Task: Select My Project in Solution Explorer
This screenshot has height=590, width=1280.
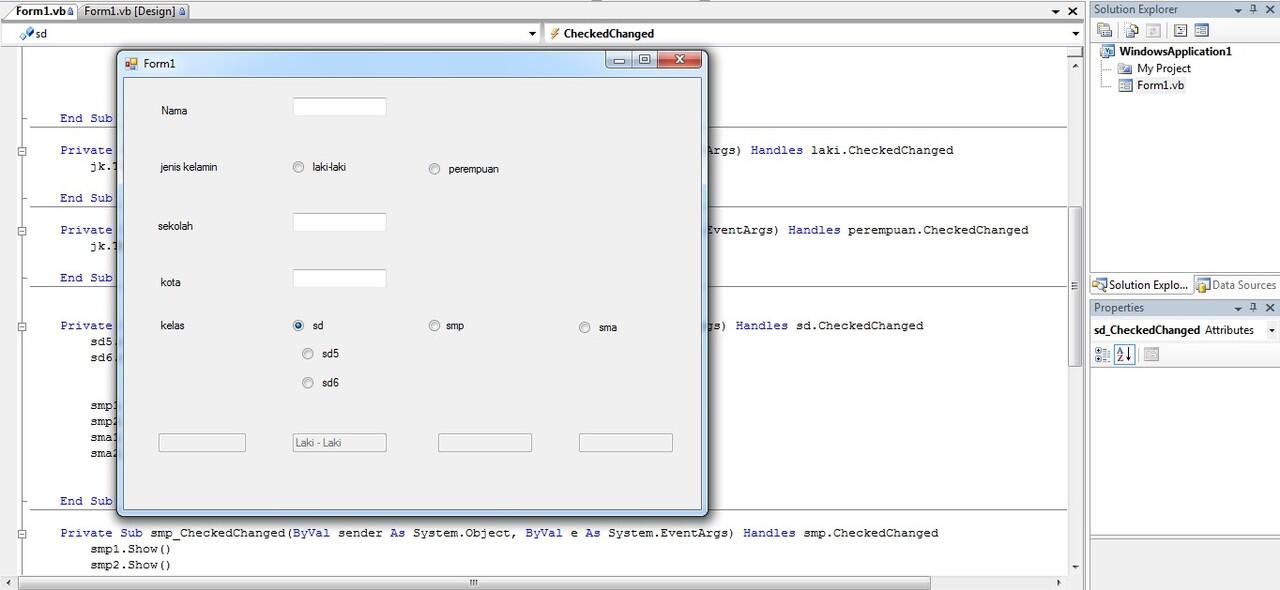Action: click(x=1164, y=68)
